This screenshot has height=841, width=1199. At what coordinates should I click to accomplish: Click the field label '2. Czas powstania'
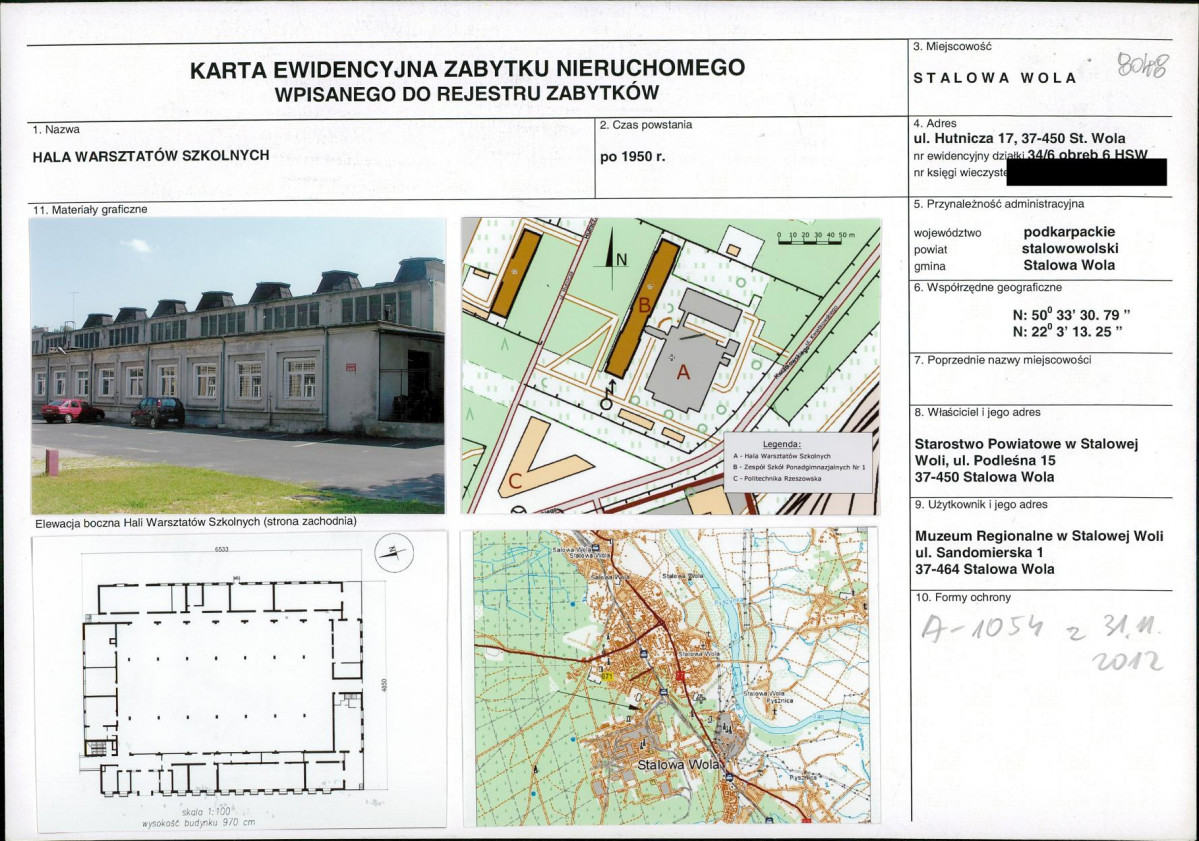pos(646,125)
